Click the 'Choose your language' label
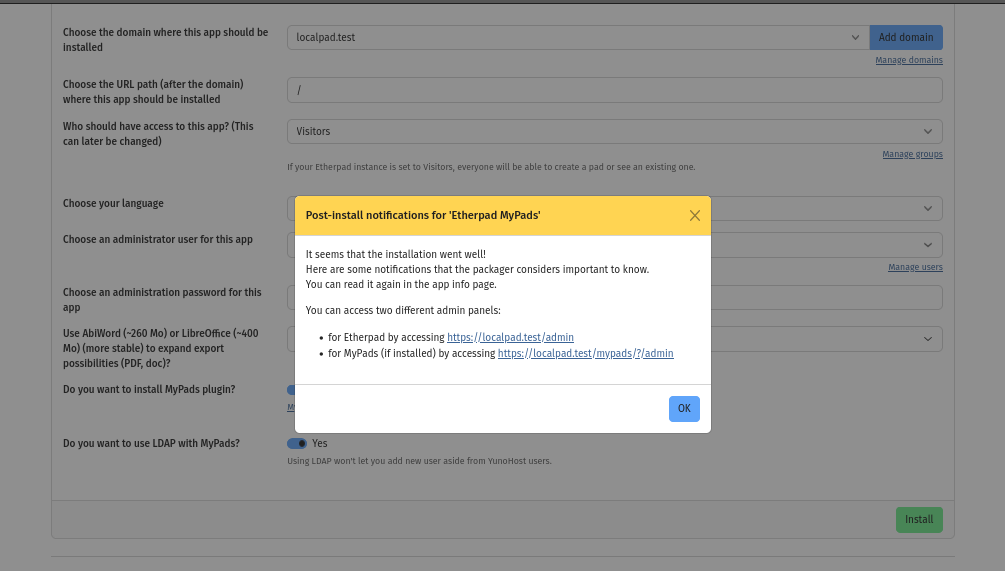 pos(113,203)
